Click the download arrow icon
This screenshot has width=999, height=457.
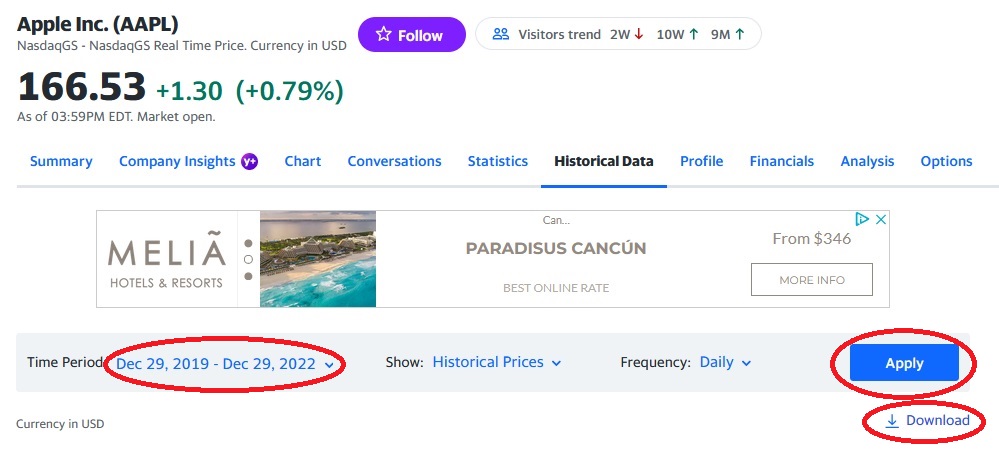click(x=892, y=421)
